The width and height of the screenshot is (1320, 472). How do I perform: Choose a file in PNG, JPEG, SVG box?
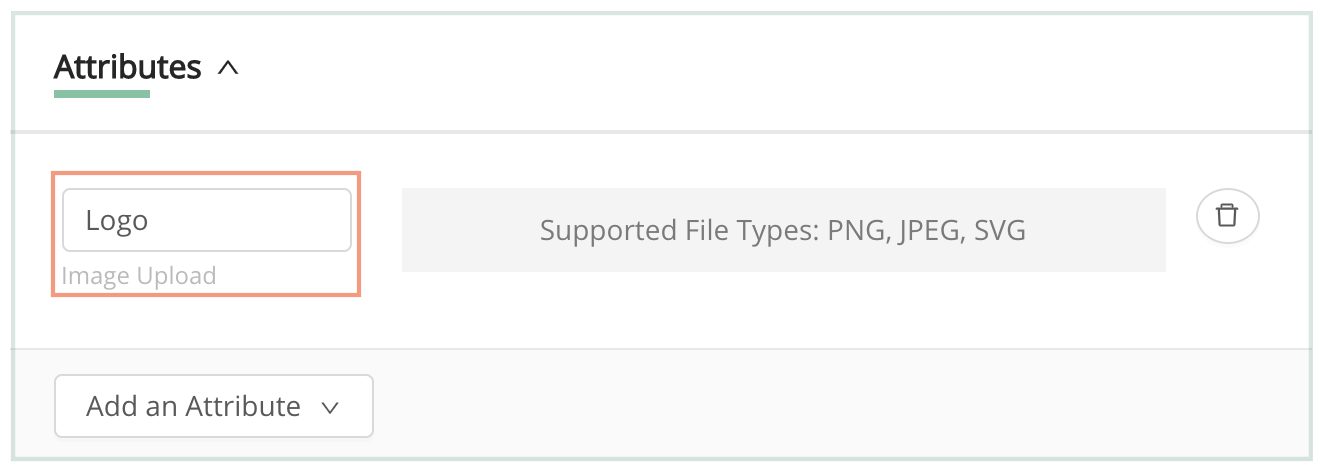783,230
